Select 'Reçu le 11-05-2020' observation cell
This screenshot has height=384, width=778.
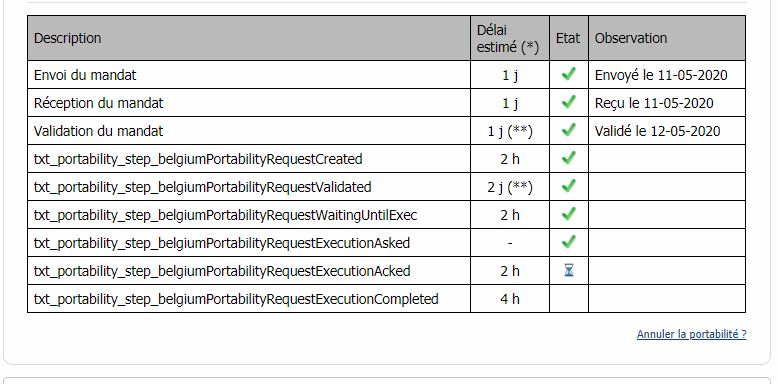pyautogui.click(x=667, y=103)
